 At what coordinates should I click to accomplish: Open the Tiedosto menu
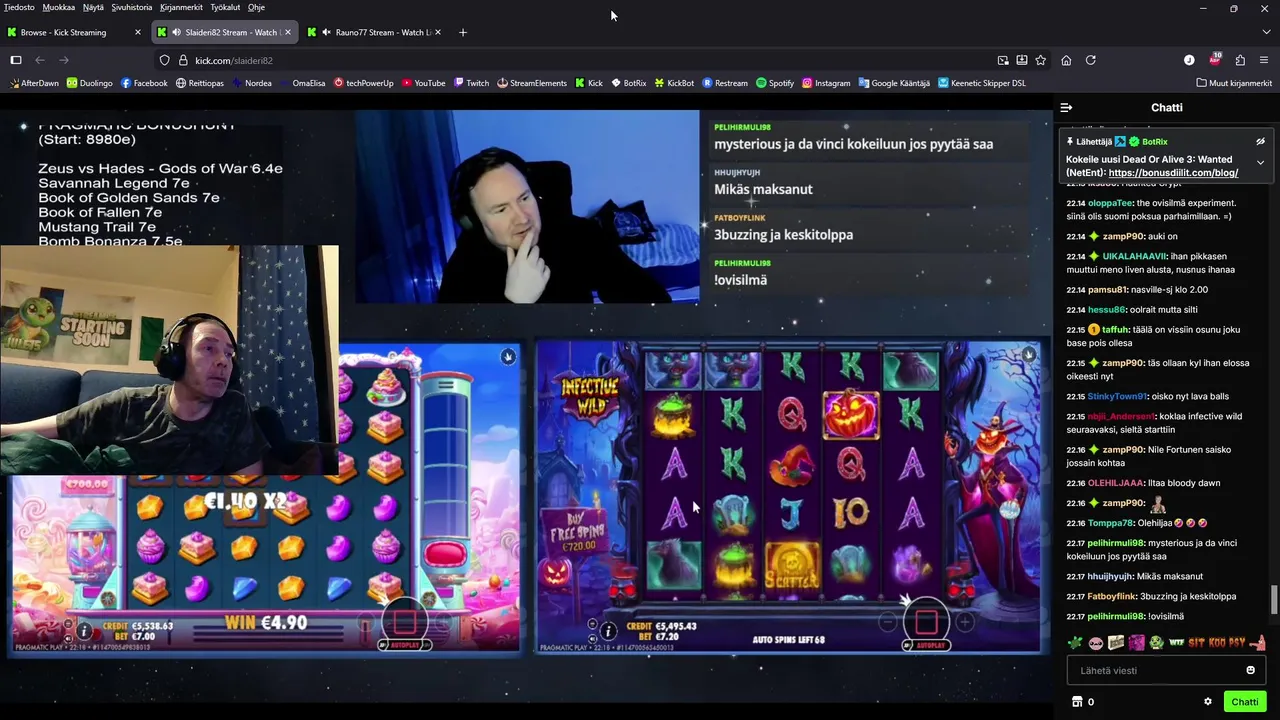click(19, 7)
